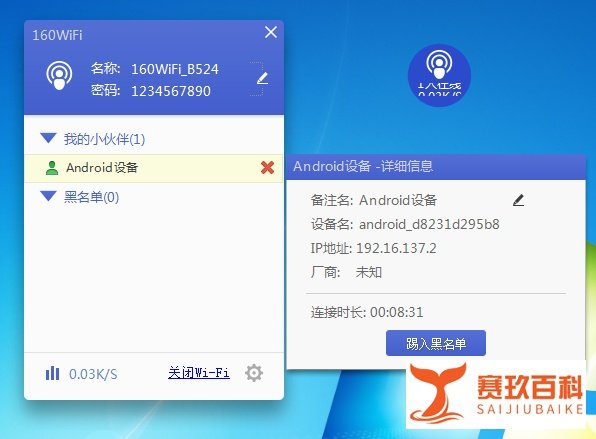The height and width of the screenshot is (439, 596).
Task: Click the password 1234567890
Action: click(171, 91)
